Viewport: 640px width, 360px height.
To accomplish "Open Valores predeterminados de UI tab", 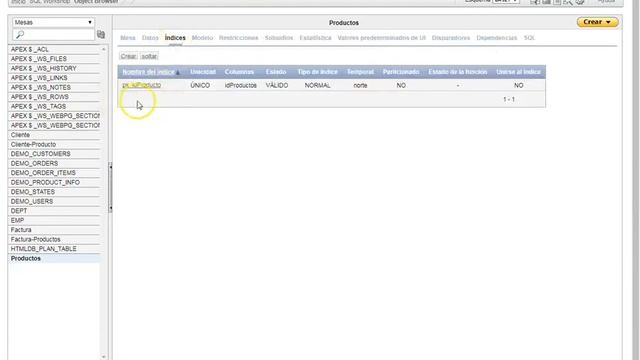I will [x=381, y=38].
